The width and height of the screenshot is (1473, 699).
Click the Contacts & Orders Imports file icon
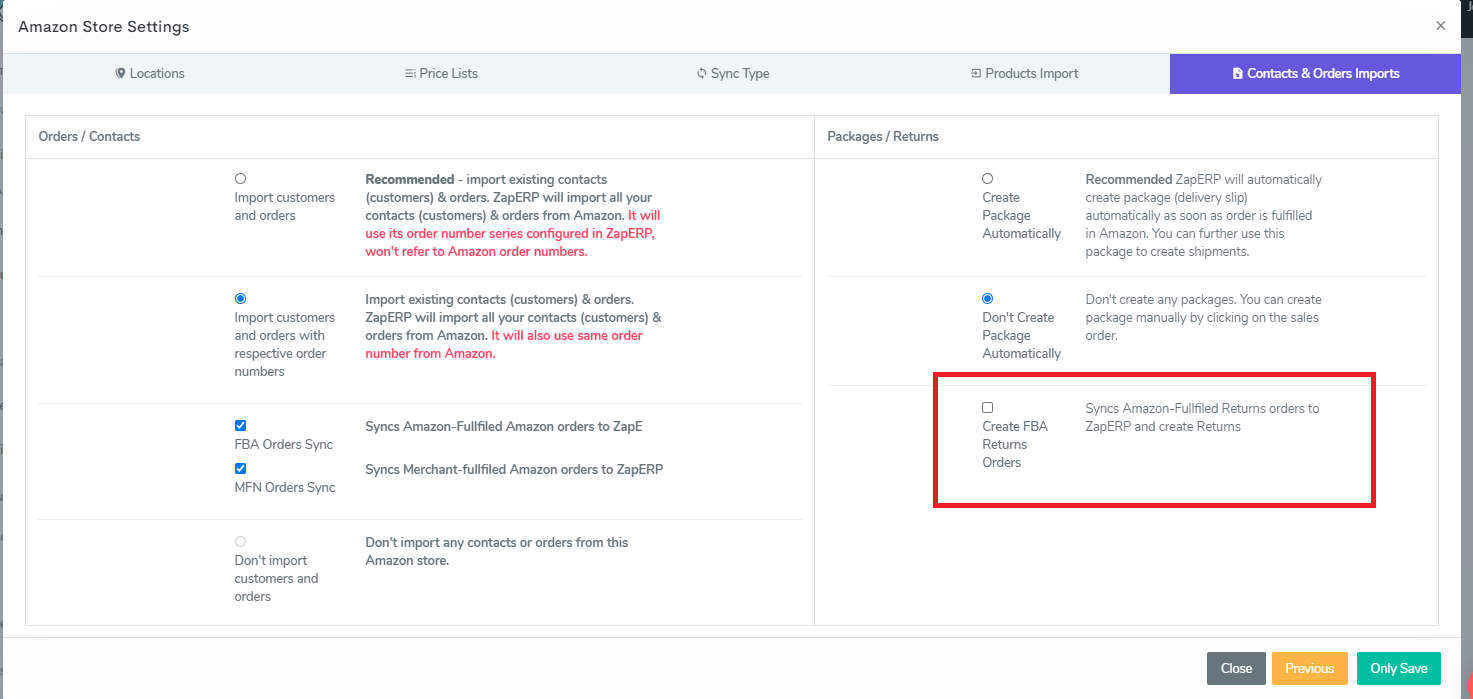[1238, 73]
